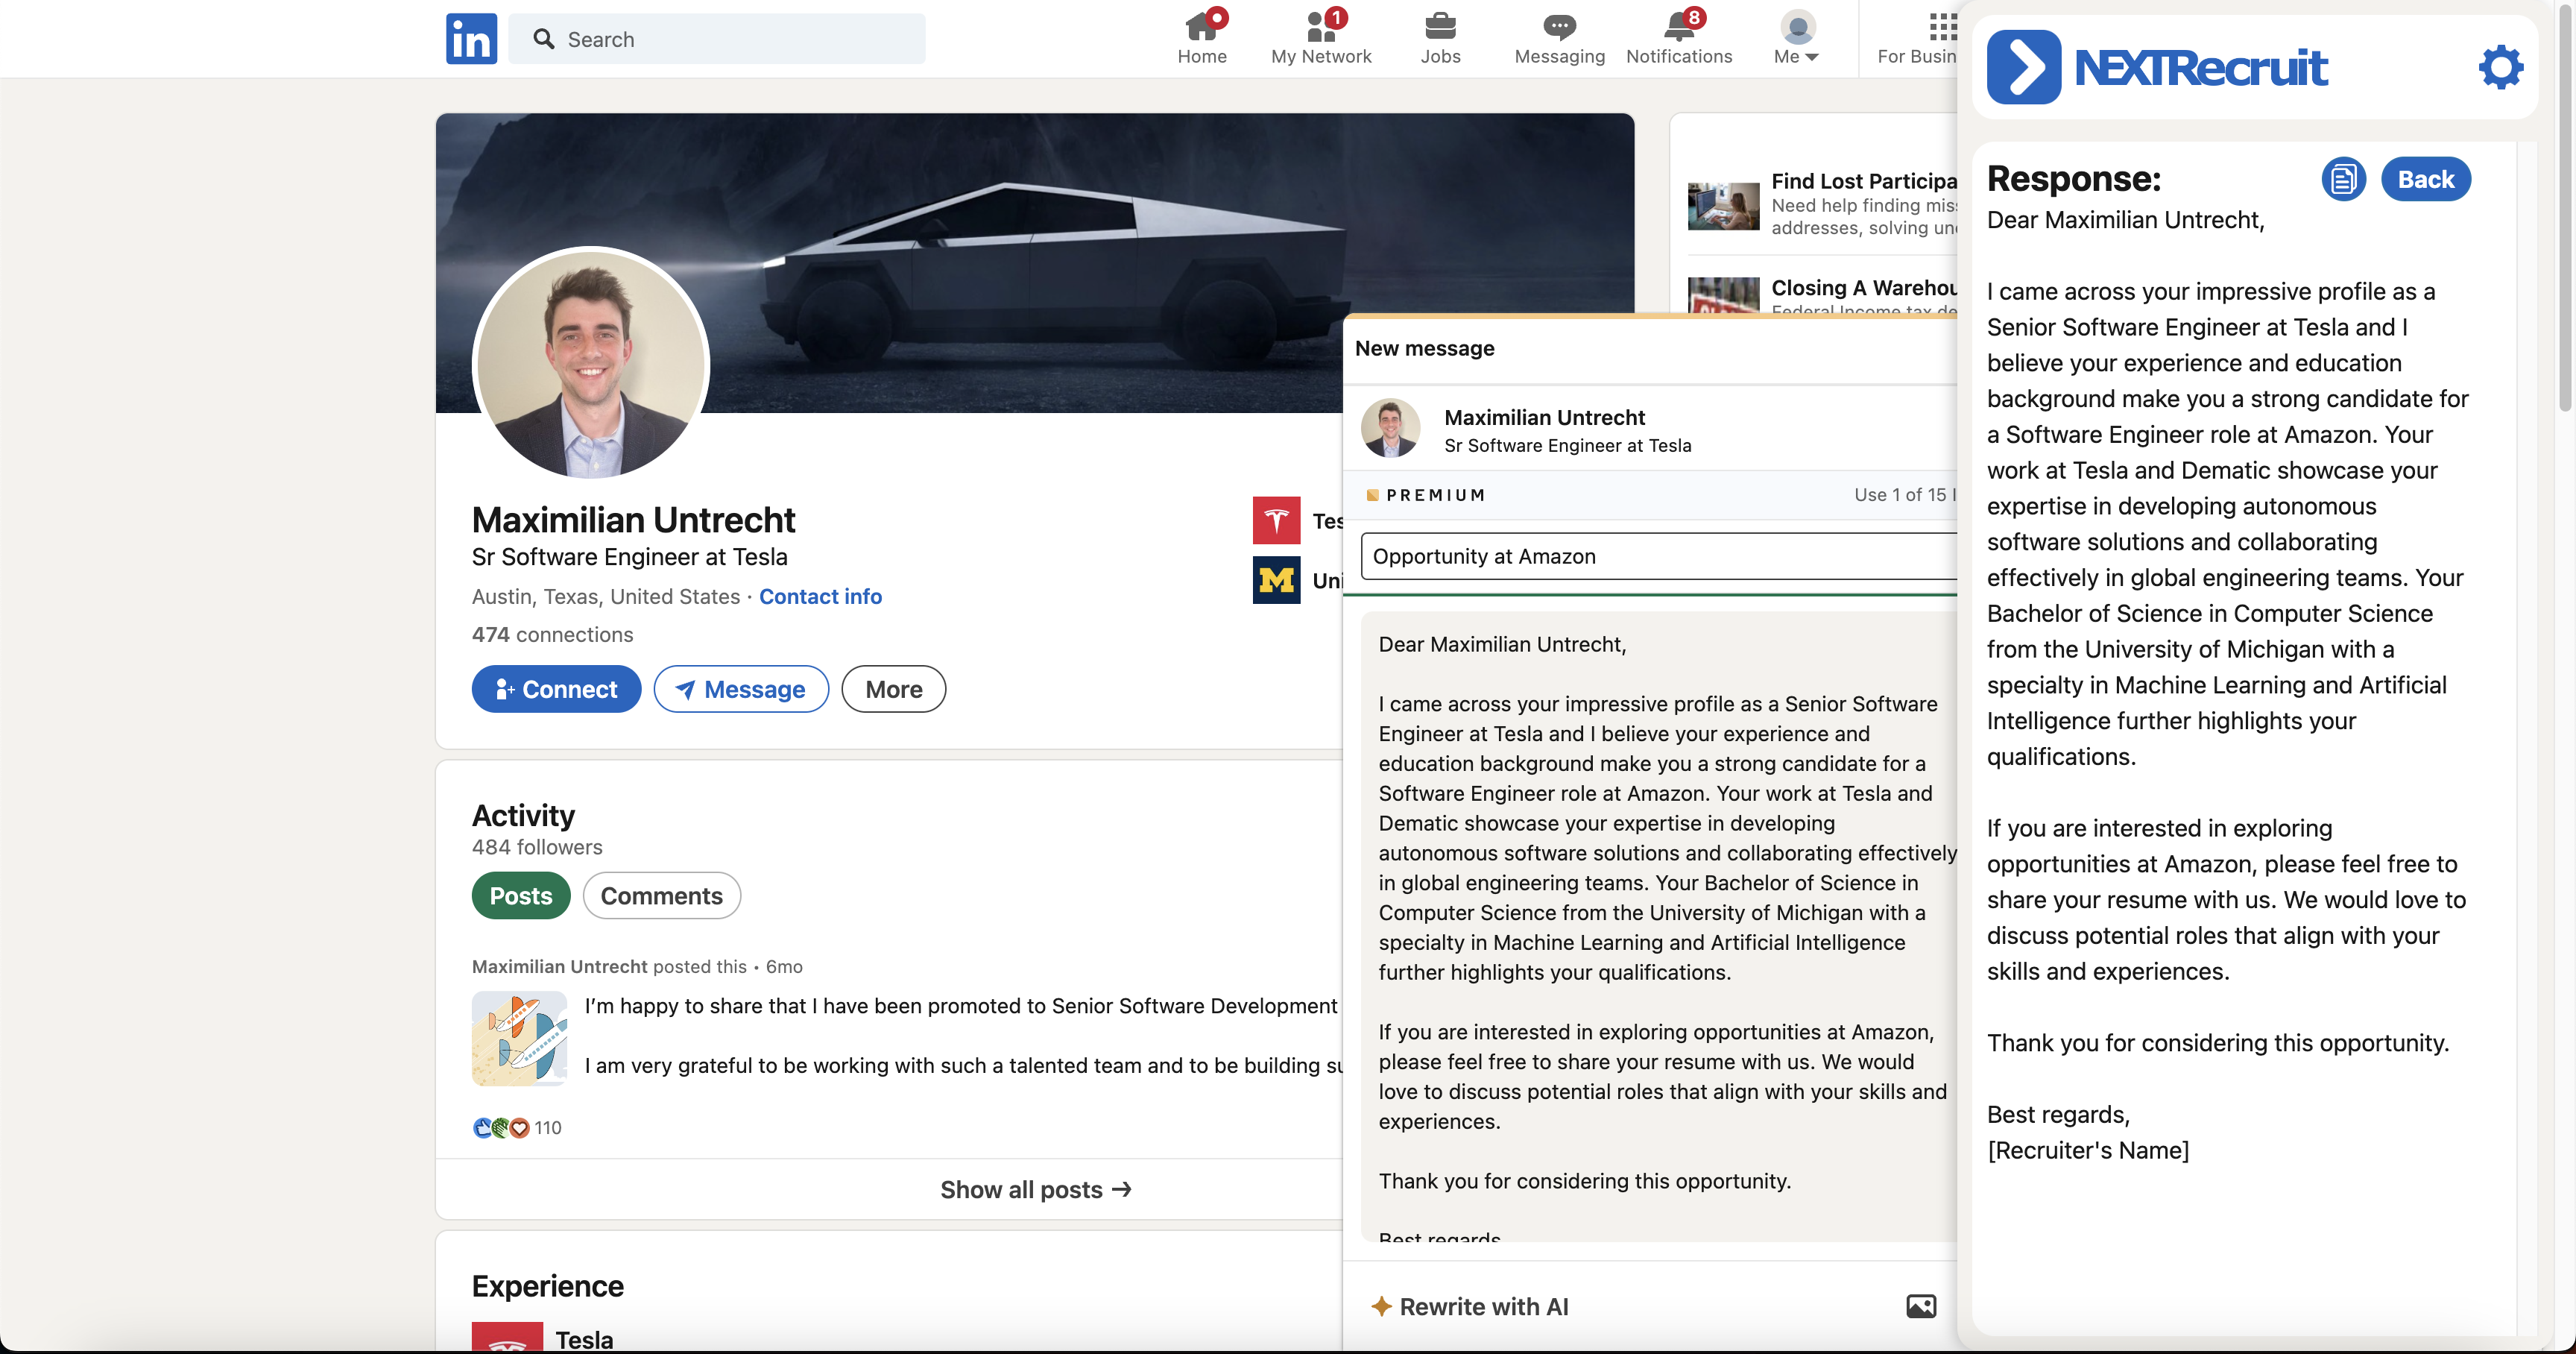Viewport: 2576px width, 1354px height.
Task: Click the Tesla company logo
Action: [x=1276, y=520]
